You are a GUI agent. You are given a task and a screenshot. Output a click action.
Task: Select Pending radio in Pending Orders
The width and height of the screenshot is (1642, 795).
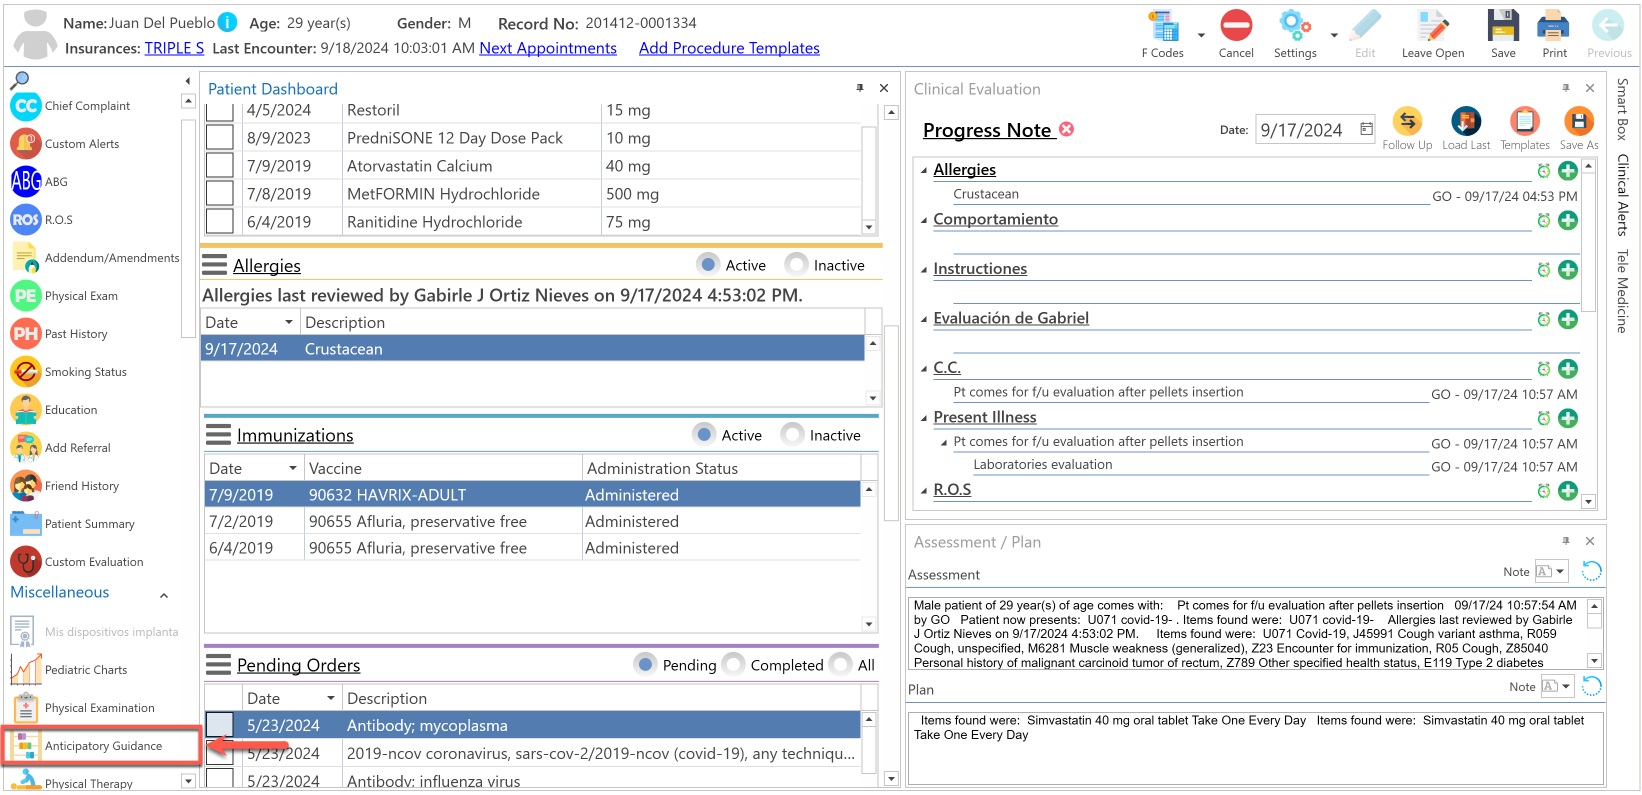coord(645,665)
